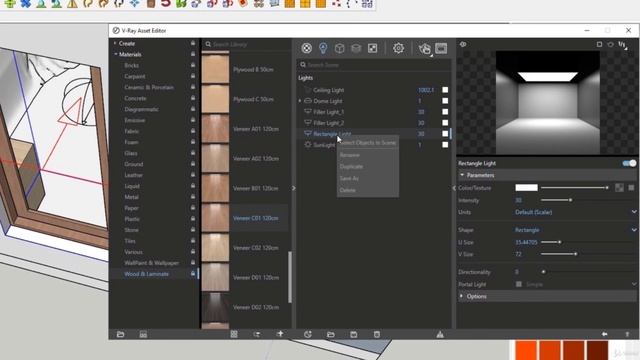Click the eye icon above preview swatch
The width and height of the screenshot is (640, 360).
click(x=463, y=44)
